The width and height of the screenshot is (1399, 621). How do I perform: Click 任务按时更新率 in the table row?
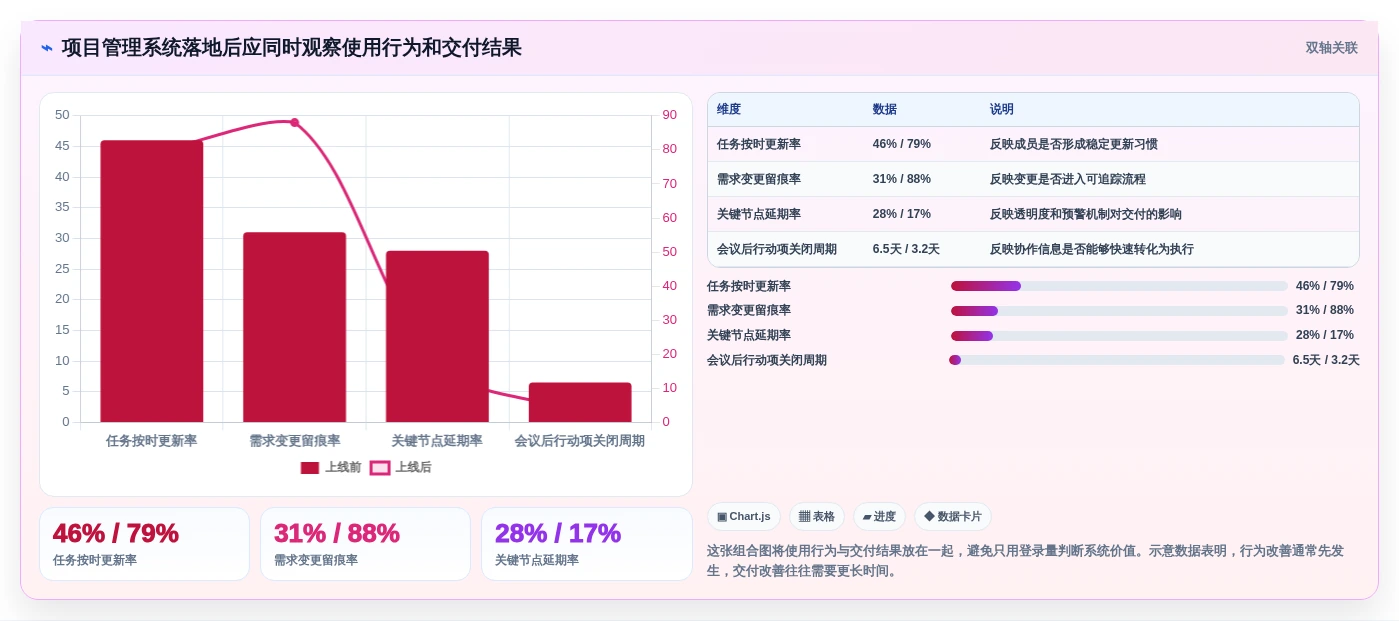(759, 144)
